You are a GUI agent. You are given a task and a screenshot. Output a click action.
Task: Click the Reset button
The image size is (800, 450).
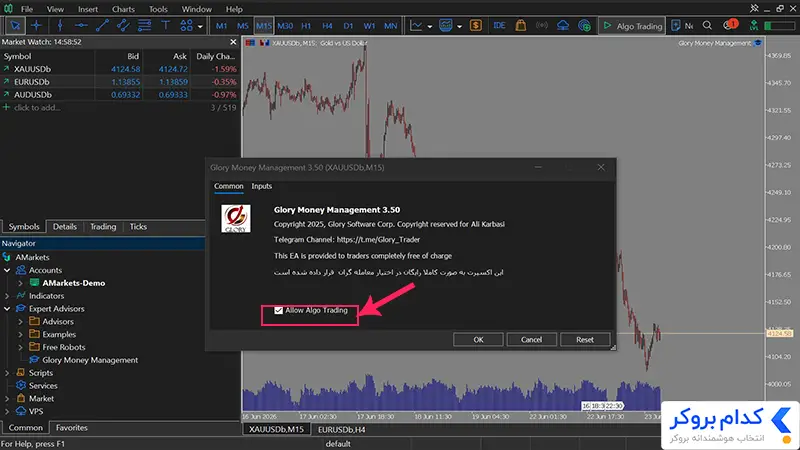coord(585,339)
